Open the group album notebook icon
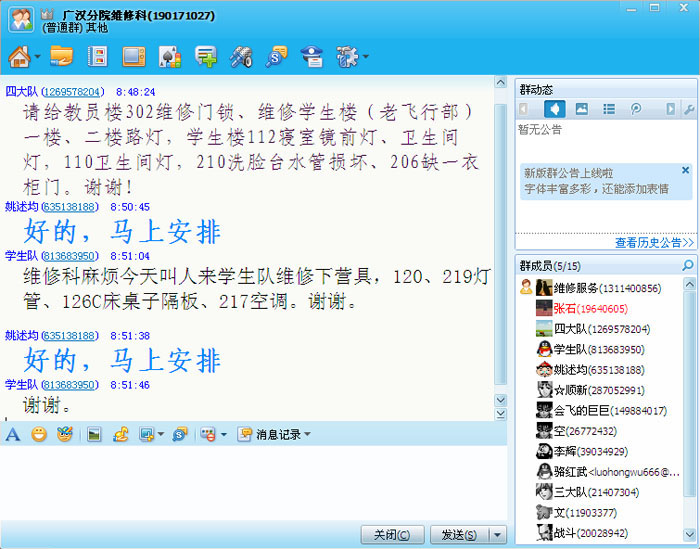This screenshot has width=700, height=549. (98, 57)
